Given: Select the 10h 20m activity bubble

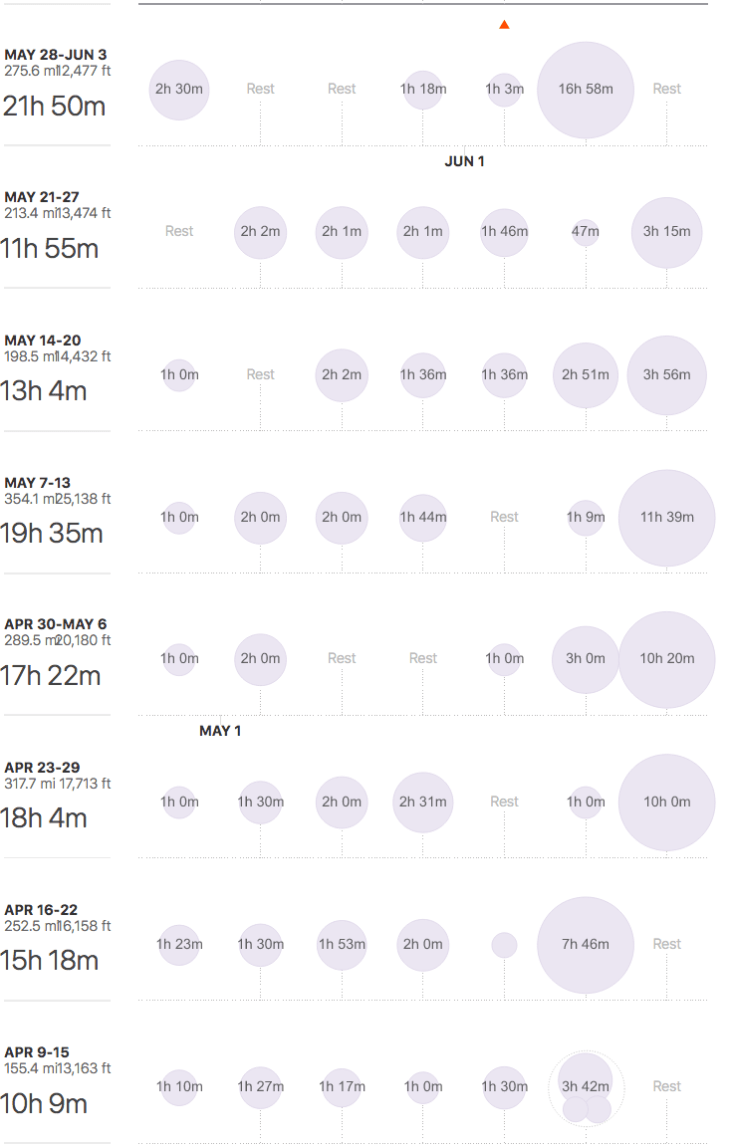Looking at the screenshot, I should click(x=666, y=659).
